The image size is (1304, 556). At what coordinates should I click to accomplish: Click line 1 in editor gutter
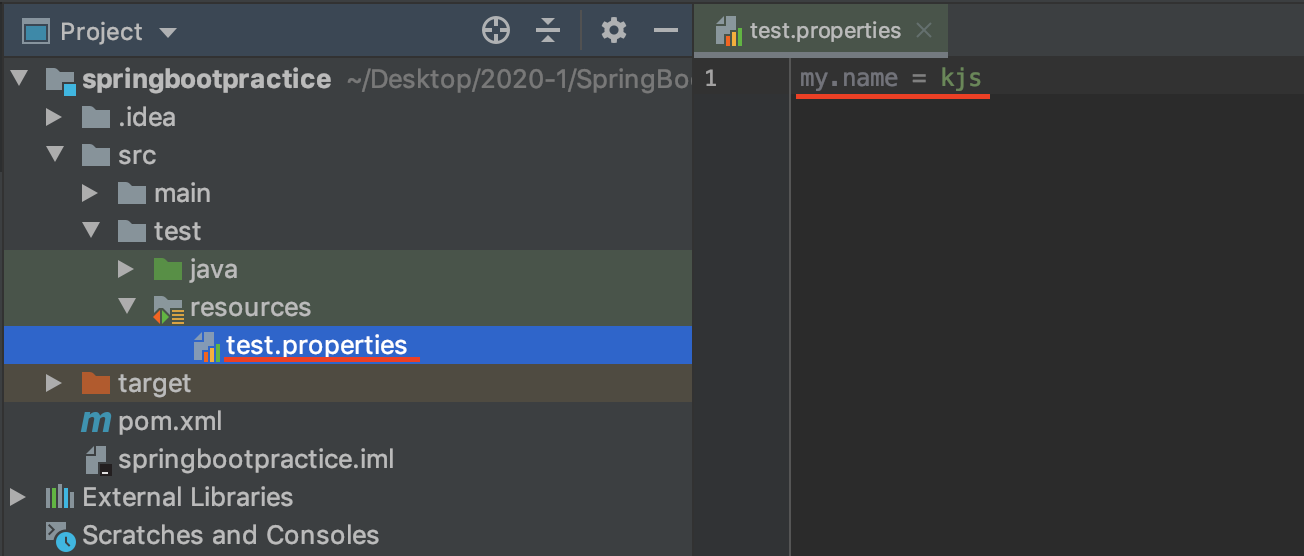[x=710, y=78]
